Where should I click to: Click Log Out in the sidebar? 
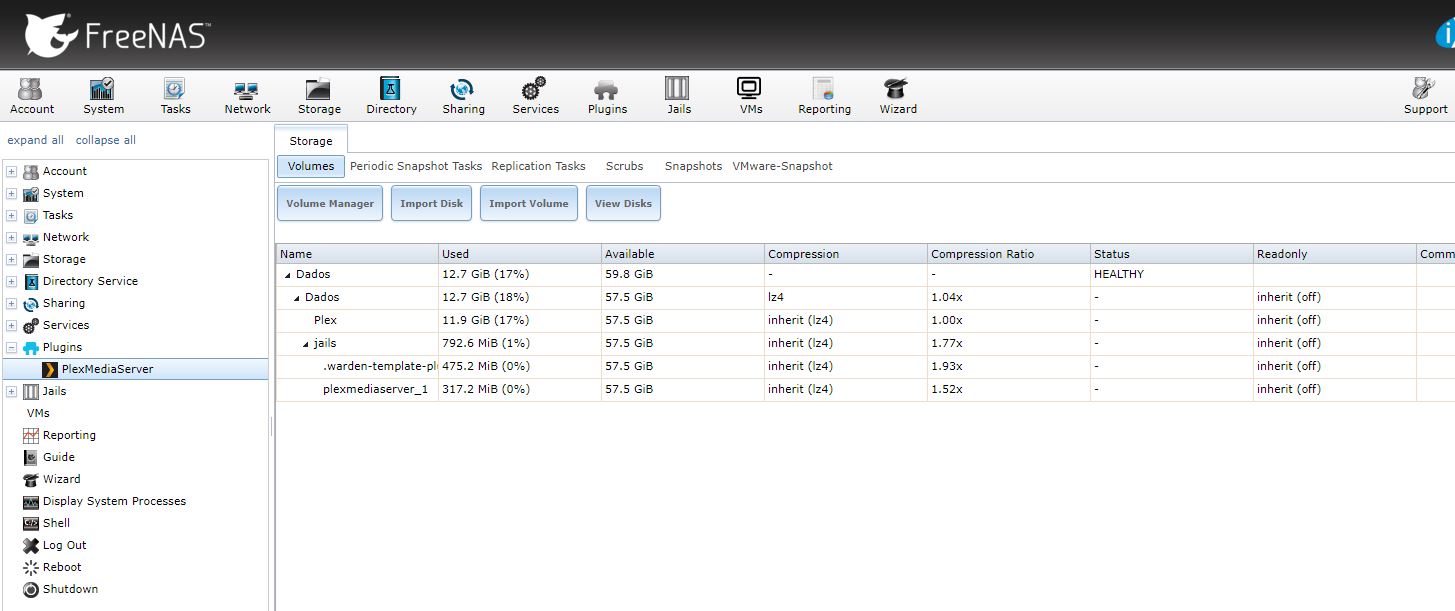[64, 545]
